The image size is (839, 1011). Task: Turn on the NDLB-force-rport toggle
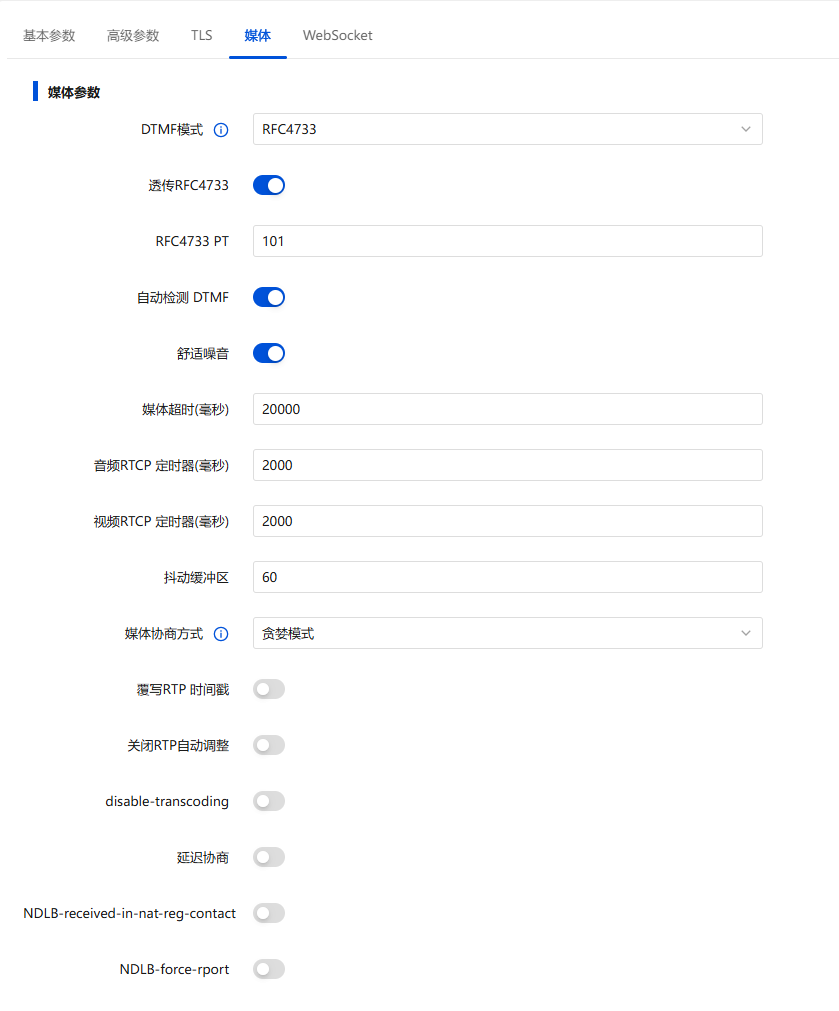tap(268, 969)
